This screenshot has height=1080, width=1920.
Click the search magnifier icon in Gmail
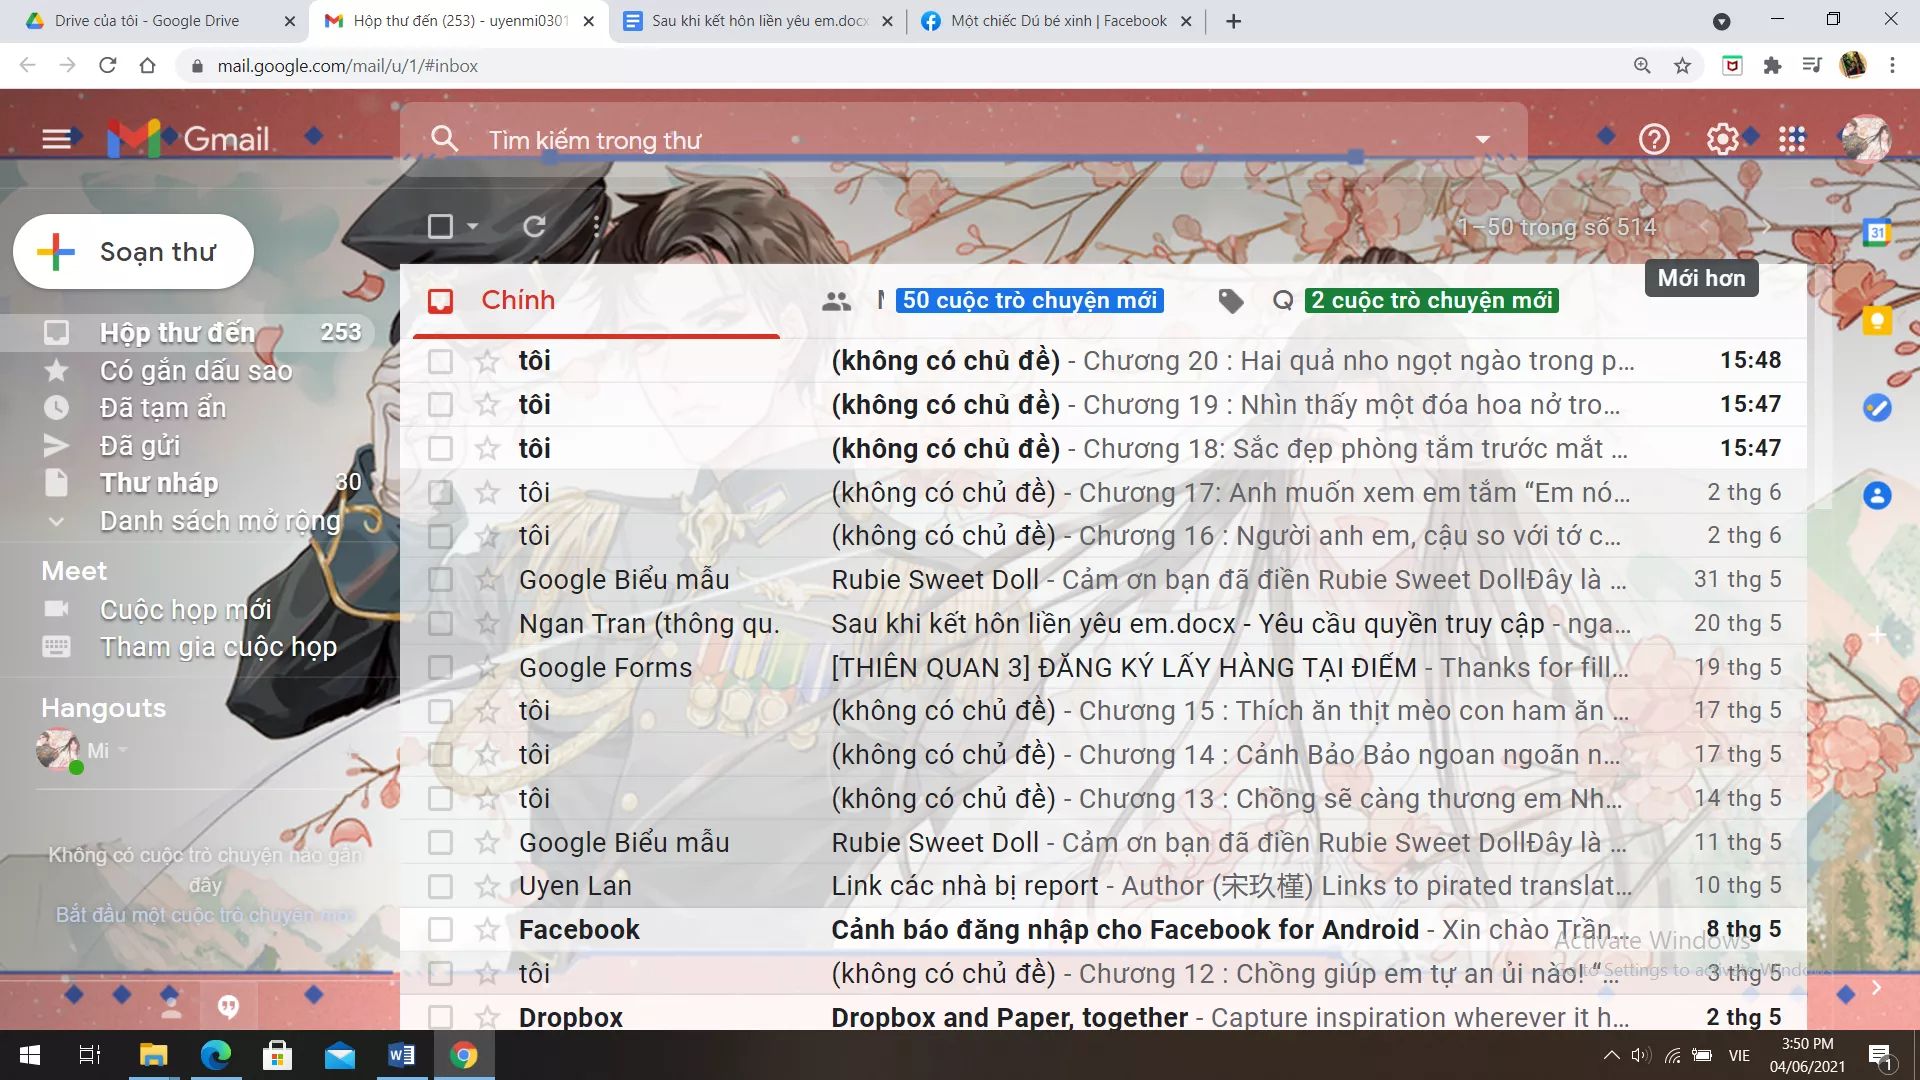445,139
